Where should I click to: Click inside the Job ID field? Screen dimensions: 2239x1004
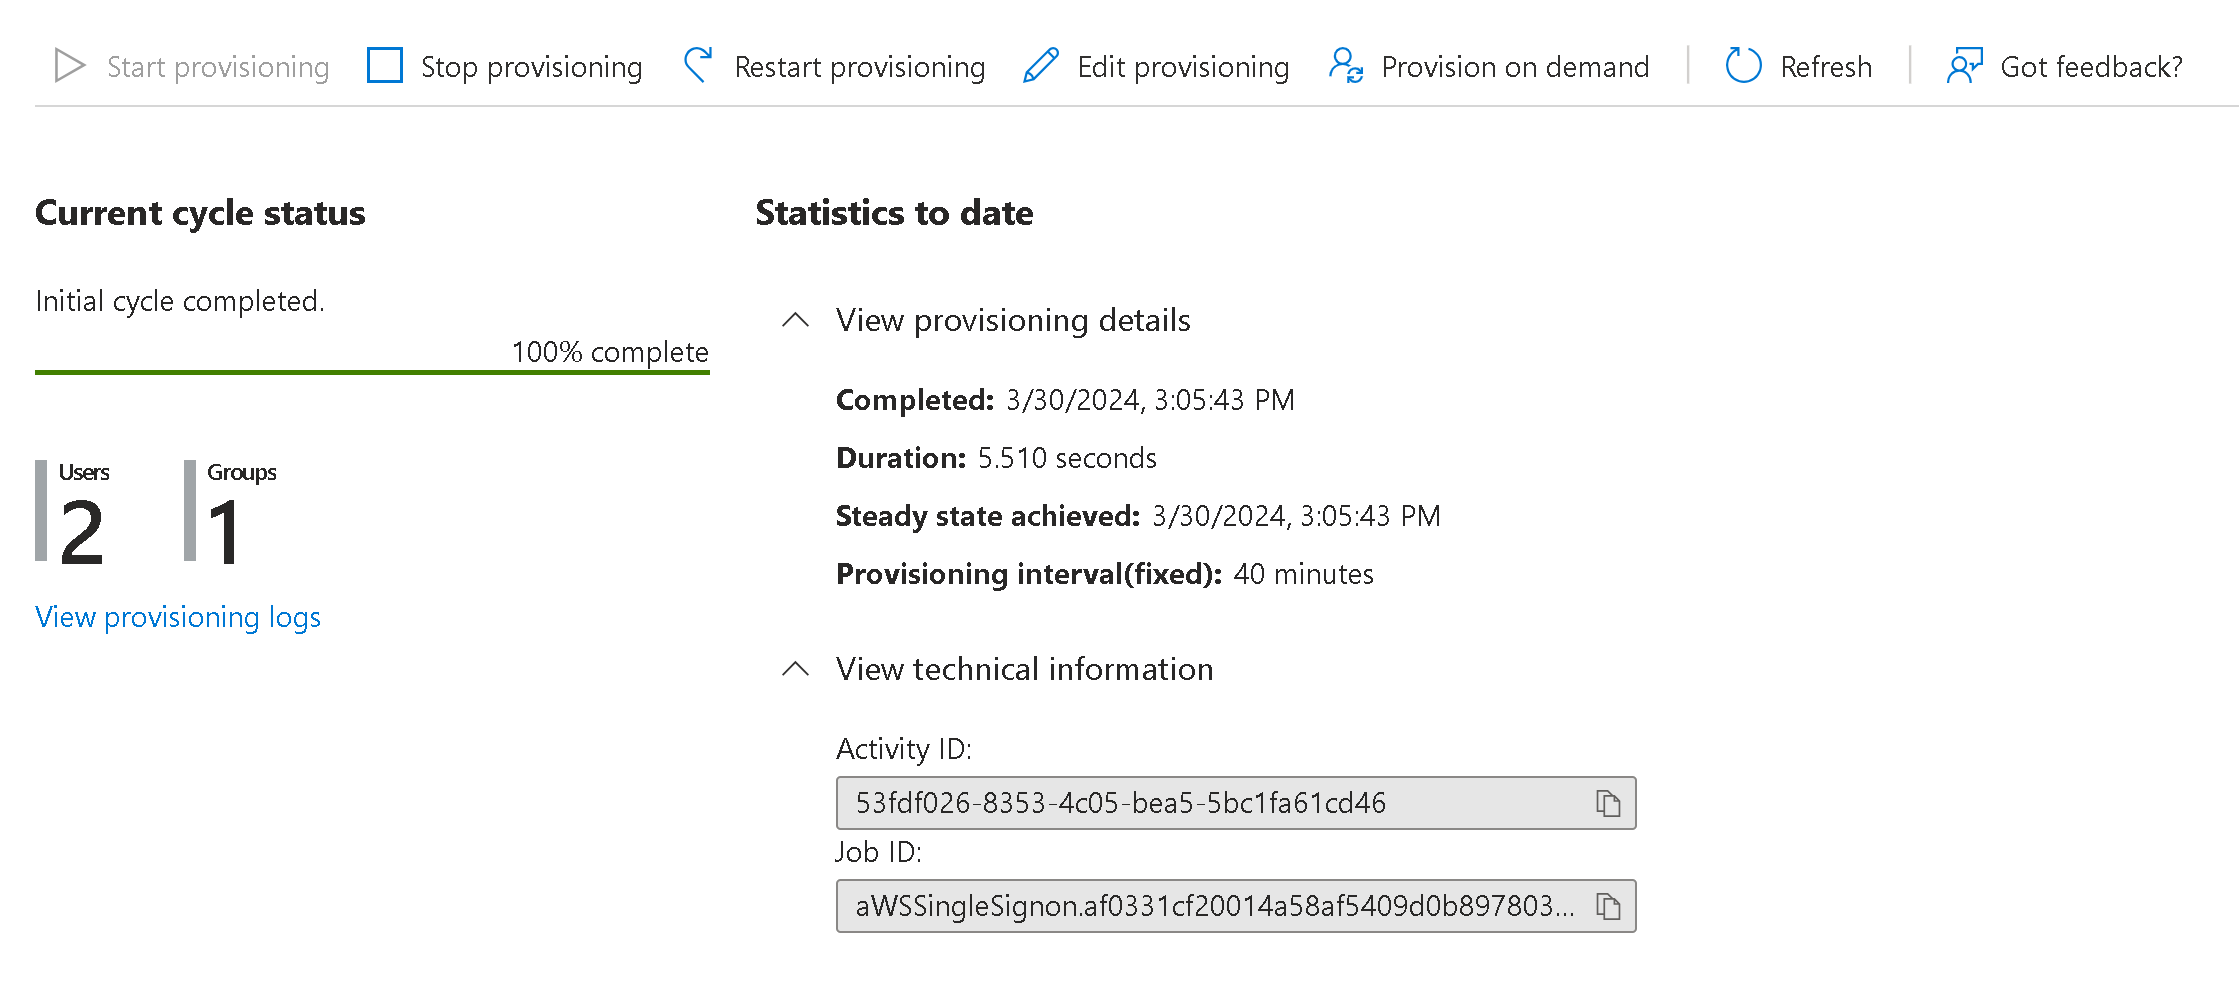(1200, 907)
